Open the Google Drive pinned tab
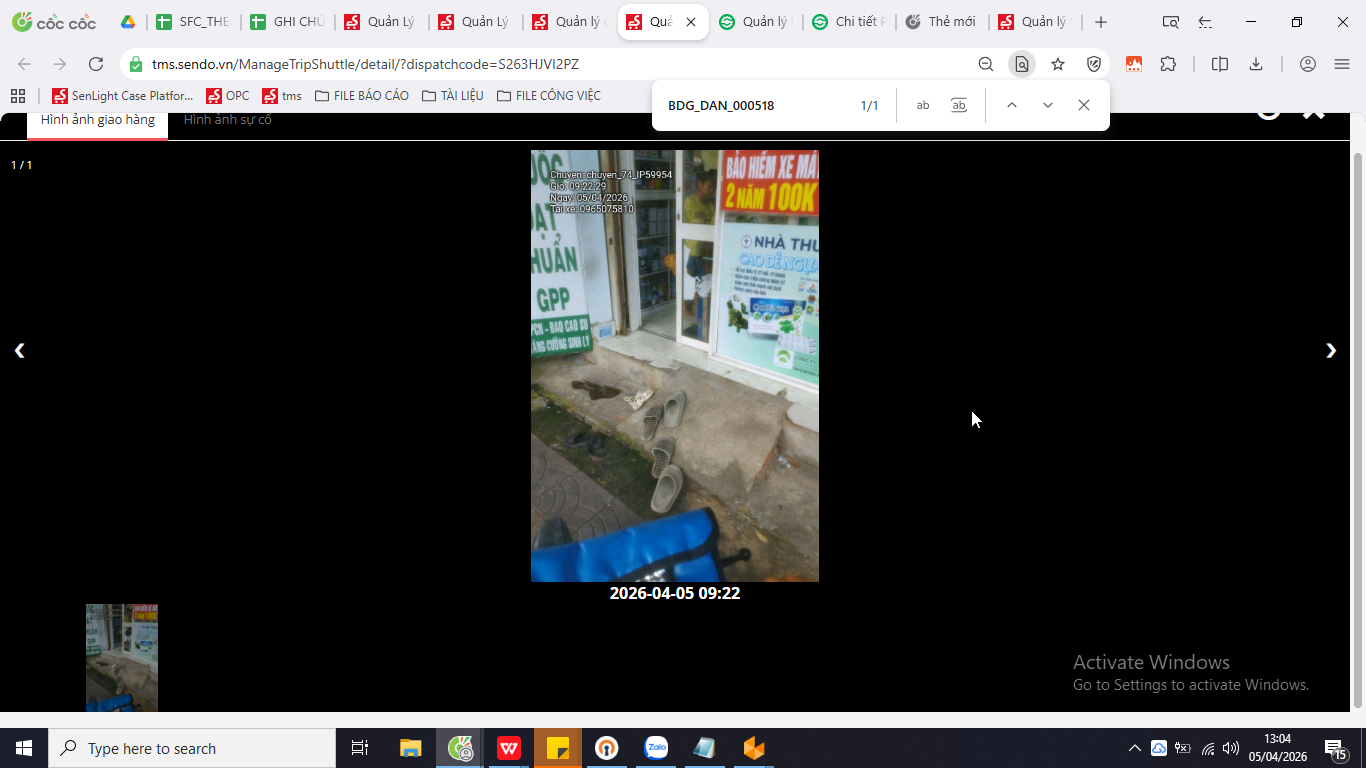This screenshot has height=768, width=1366. click(x=128, y=22)
